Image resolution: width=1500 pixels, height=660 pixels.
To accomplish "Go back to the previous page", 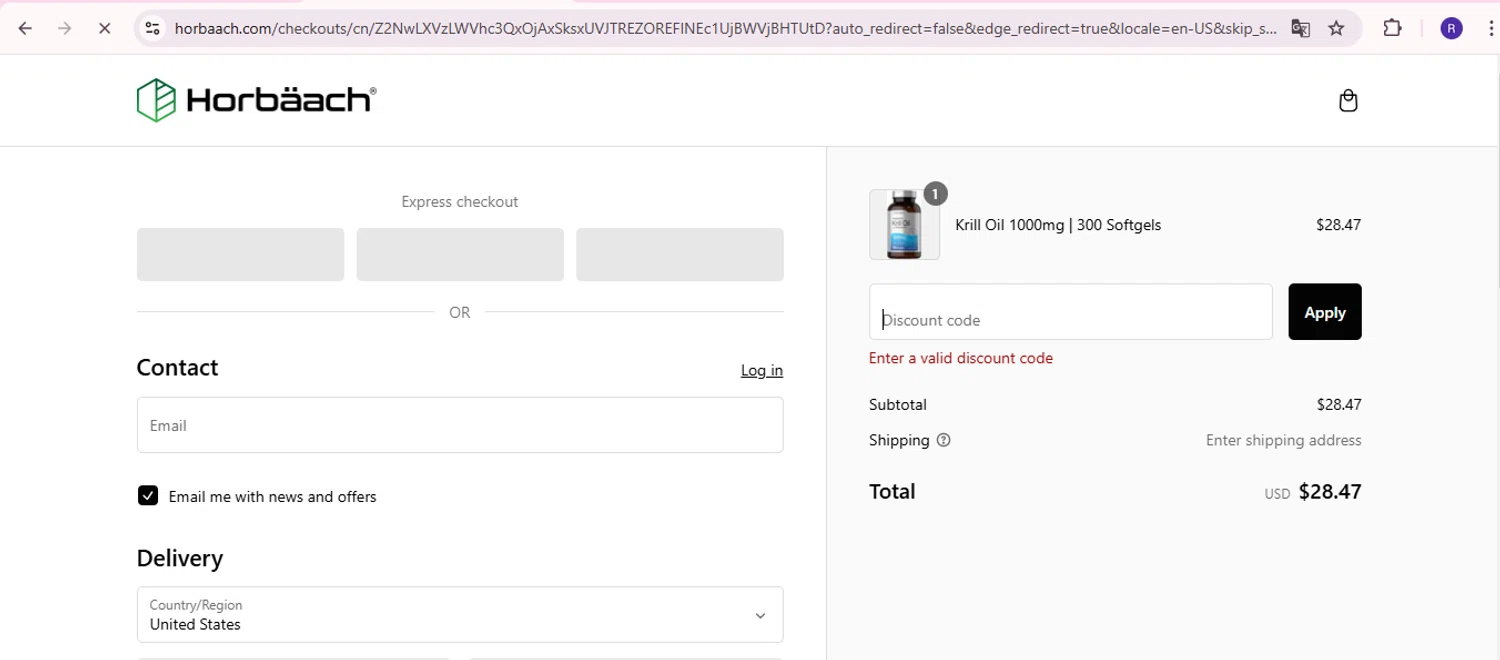I will pyautogui.click(x=25, y=28).
